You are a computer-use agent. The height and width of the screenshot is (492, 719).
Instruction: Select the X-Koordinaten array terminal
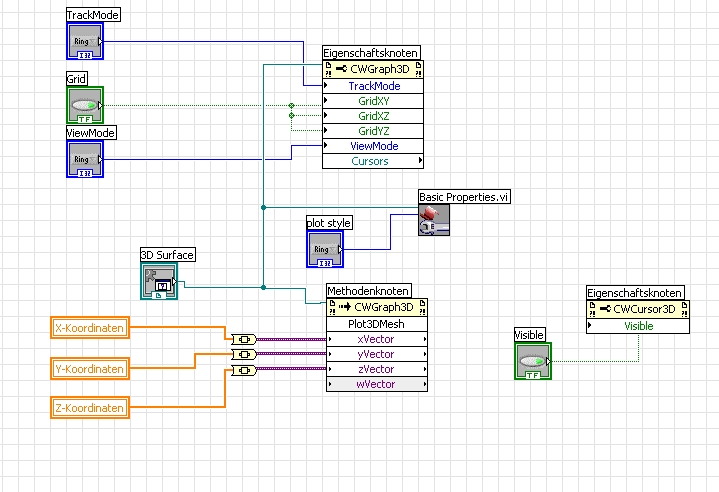(90, 328)
